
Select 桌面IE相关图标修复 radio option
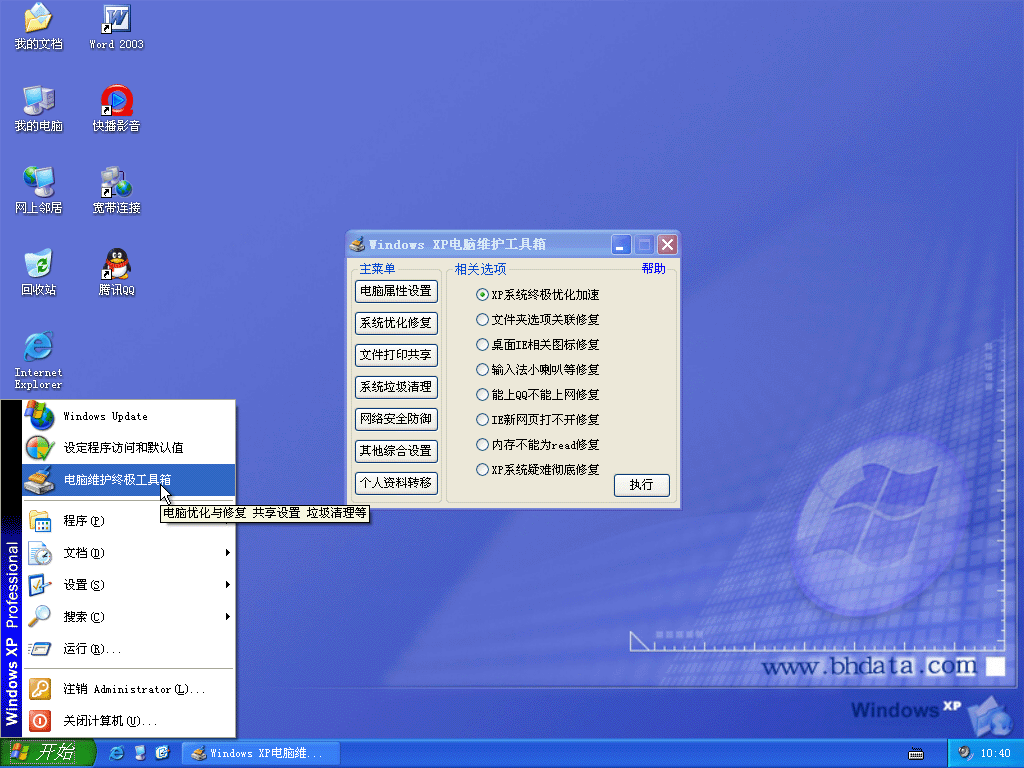(x=537, y=344)
